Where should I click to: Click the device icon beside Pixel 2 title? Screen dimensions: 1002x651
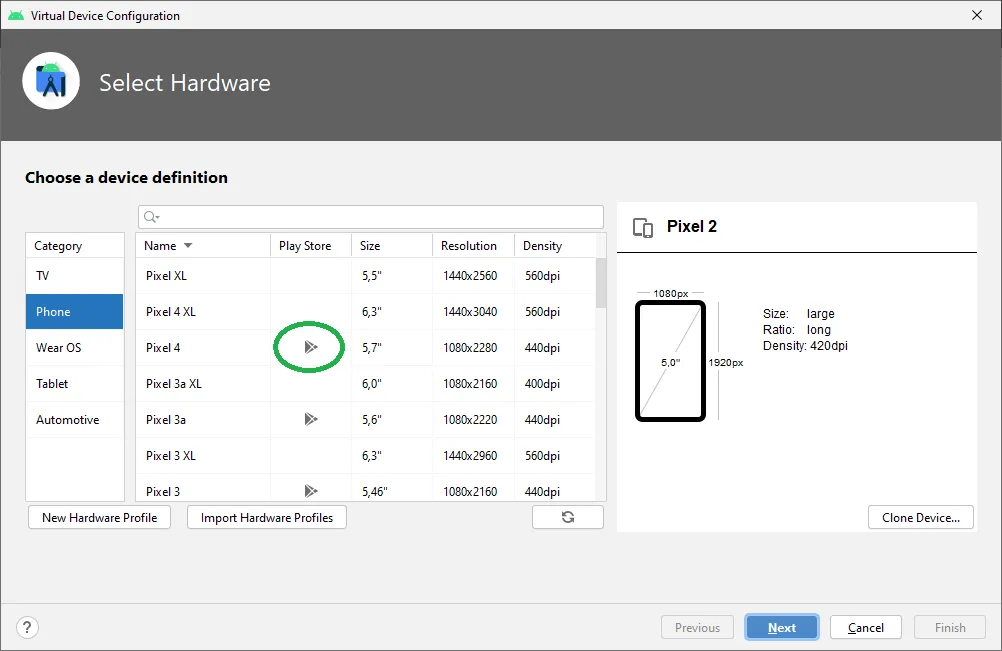(x=643, y=227)
